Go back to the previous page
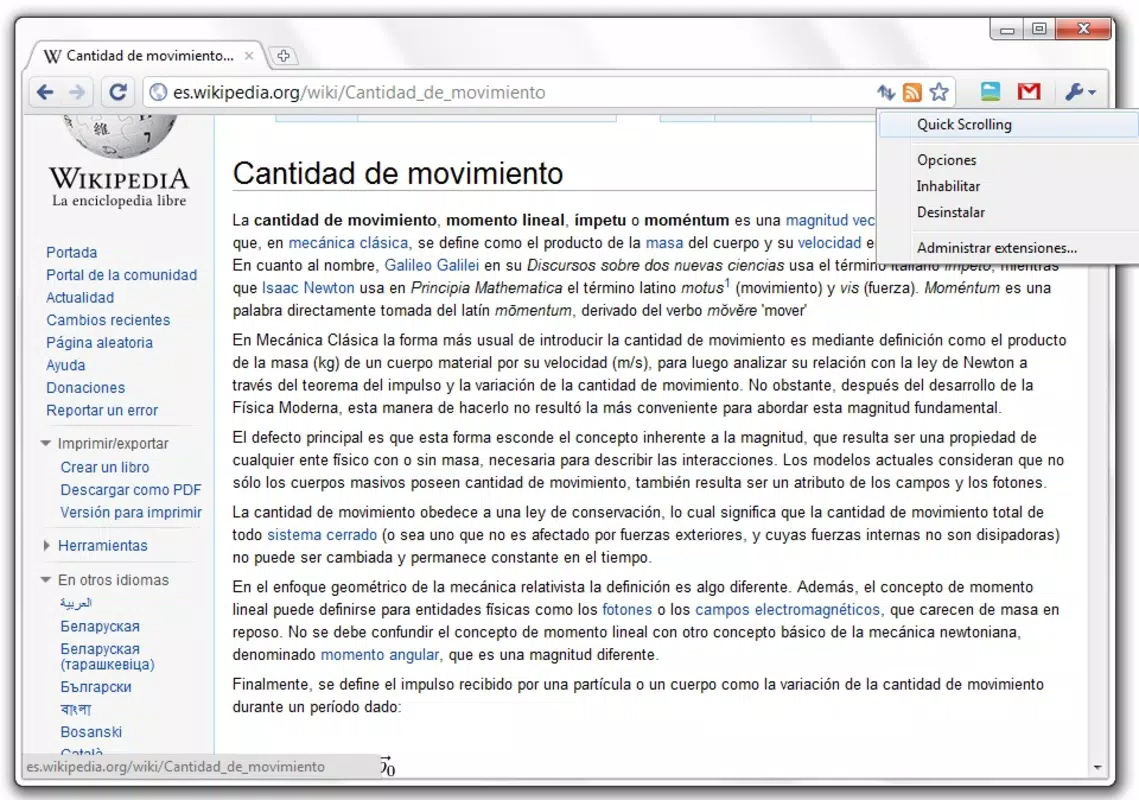Image resolution: width=1139 pixels, height=800 pixels. click(x=45, y=92)
